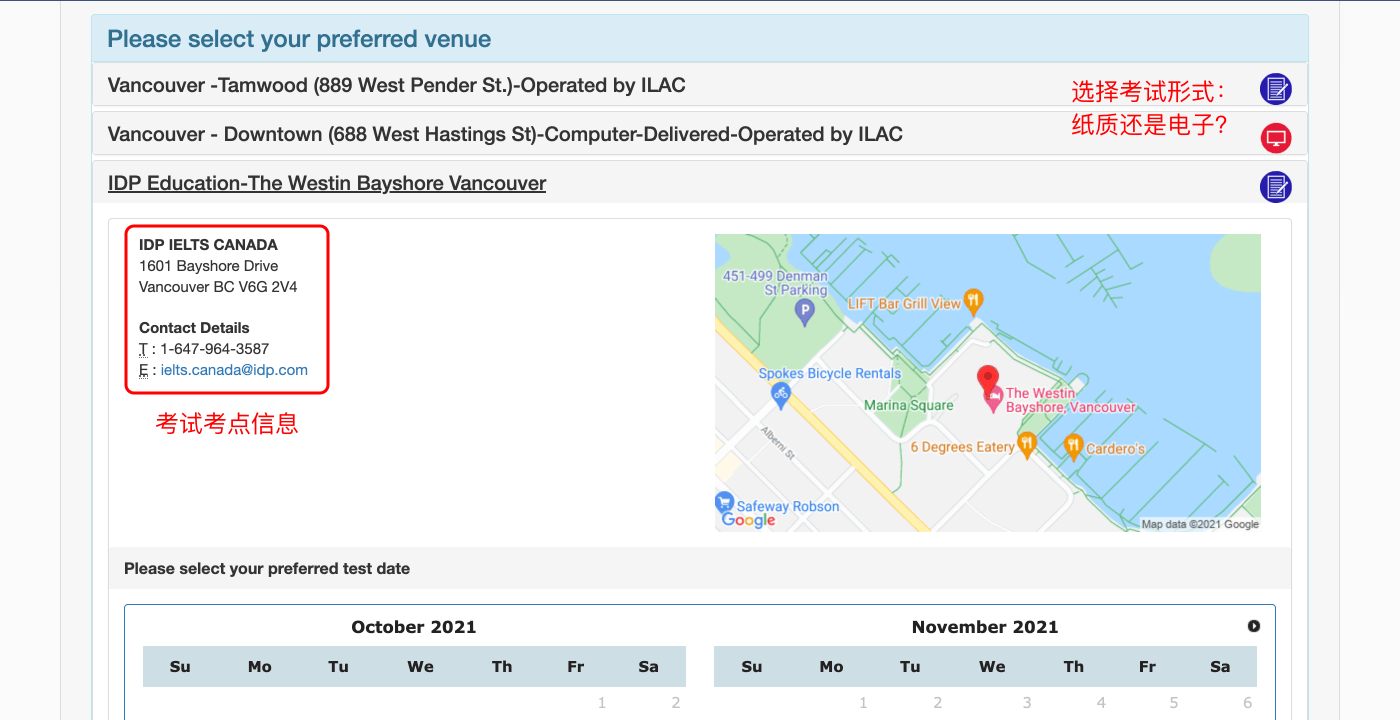Expand Vancouver Tamwood 889 West Pender venue

click(396, 85)
